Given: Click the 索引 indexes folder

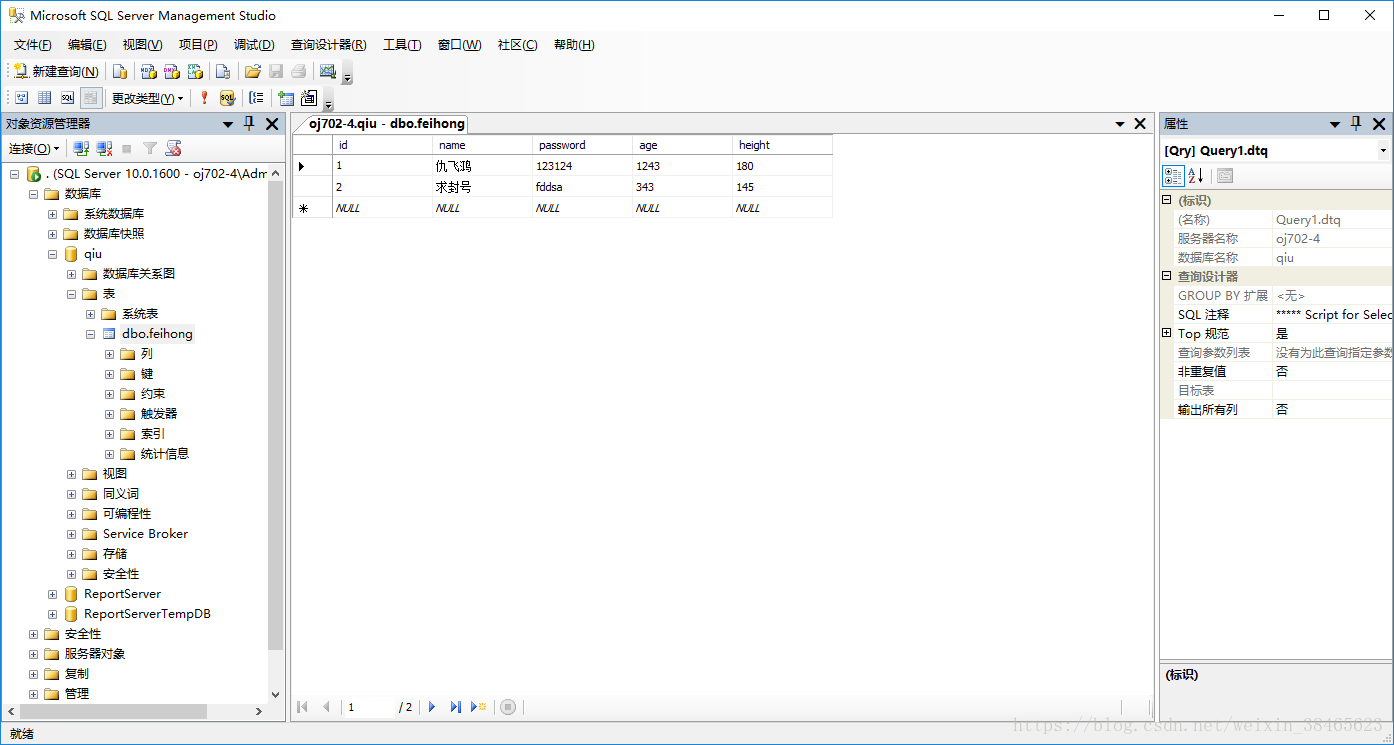Looking at the screenshot, I should click(x=153, y=434).
